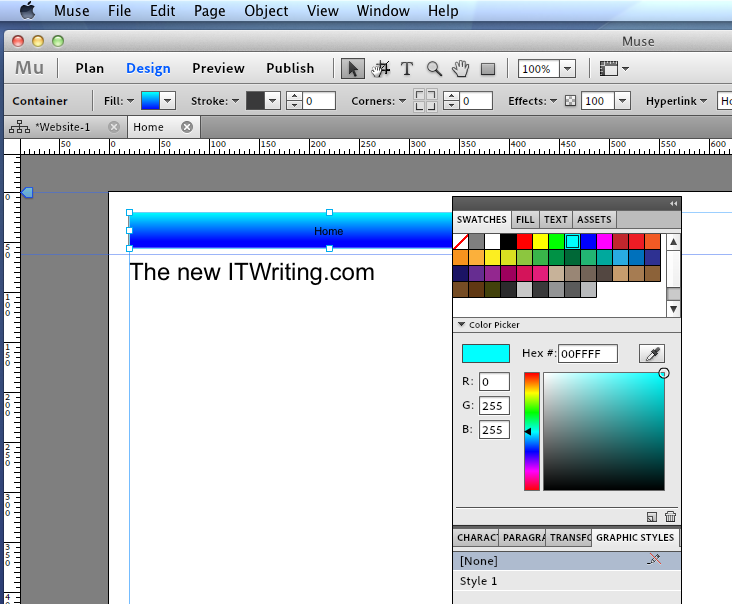Screen dimensions: 732x604
Task: Switch to the Transform panel tab
Action: 570,537
